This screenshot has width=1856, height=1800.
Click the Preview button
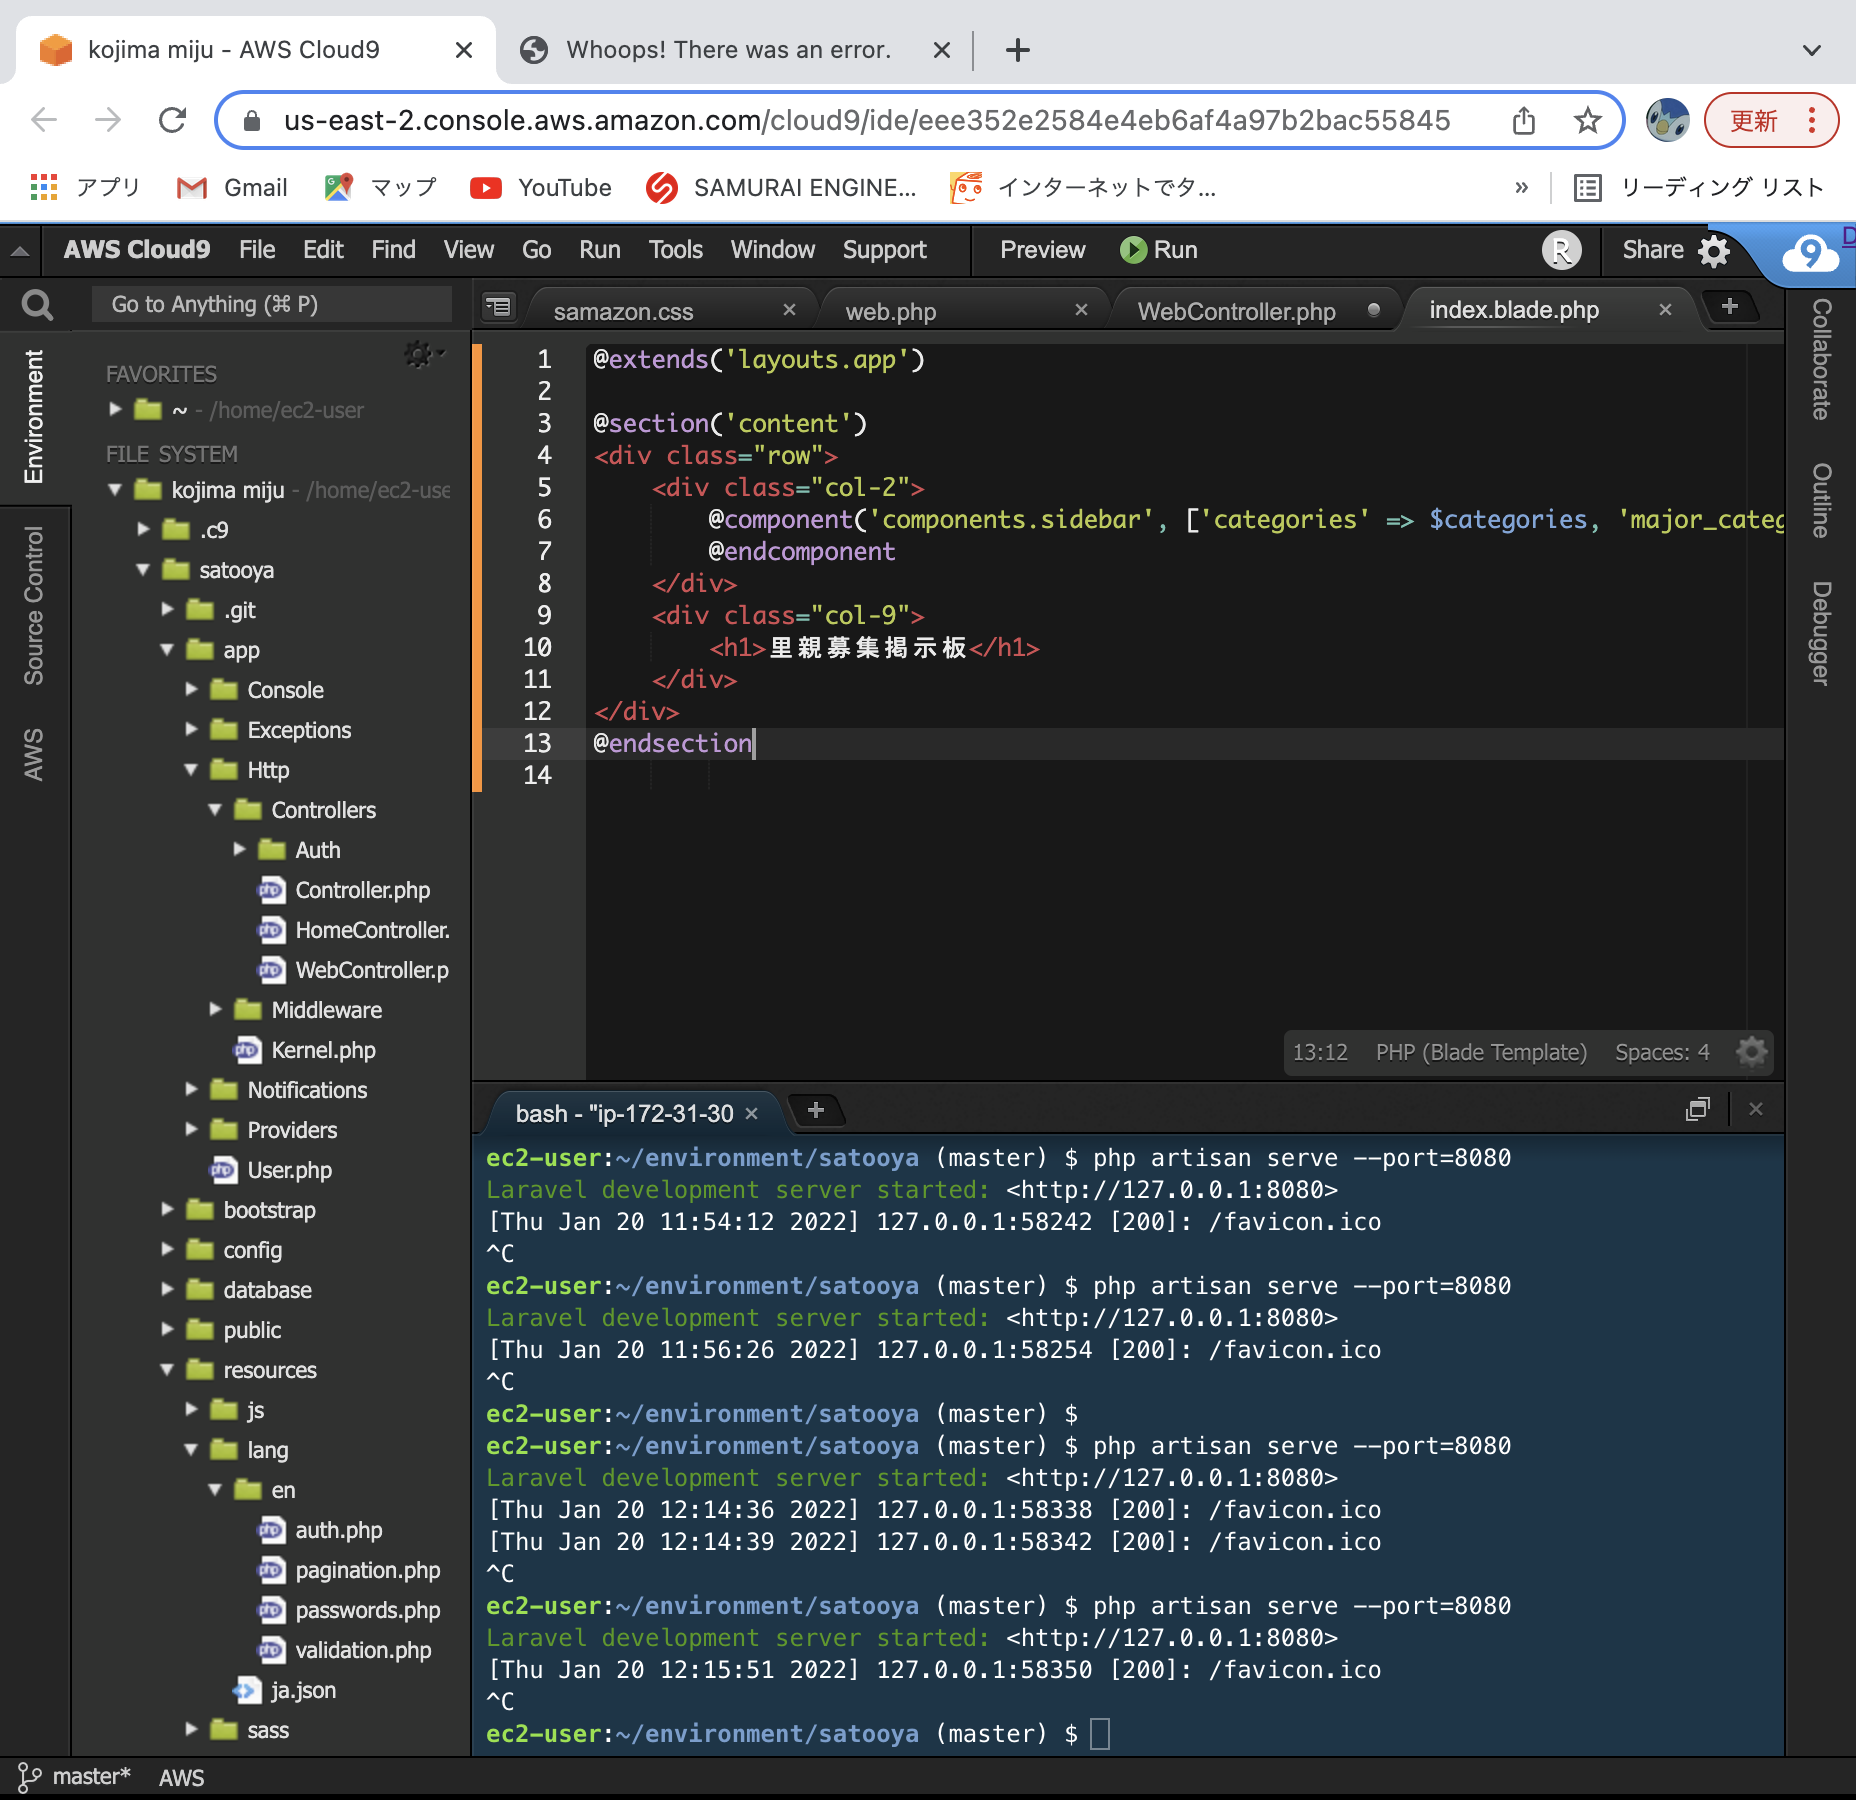(1042, 250)
